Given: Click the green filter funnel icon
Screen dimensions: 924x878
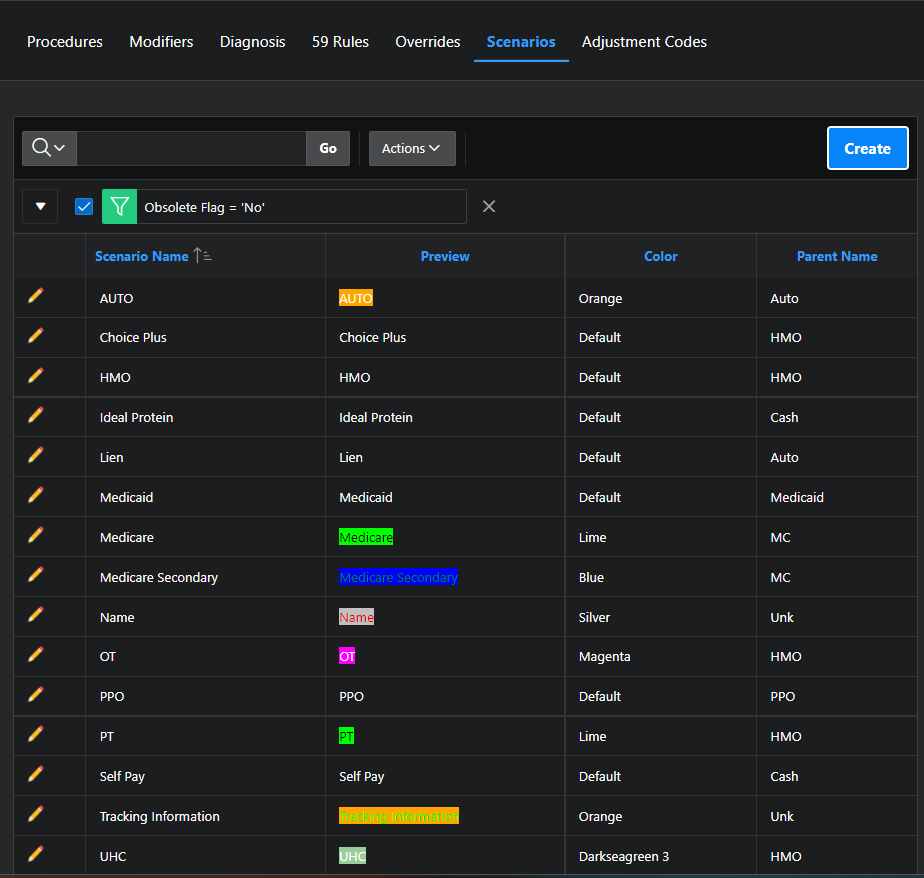Looking at the screenshot, I should 120,206.
